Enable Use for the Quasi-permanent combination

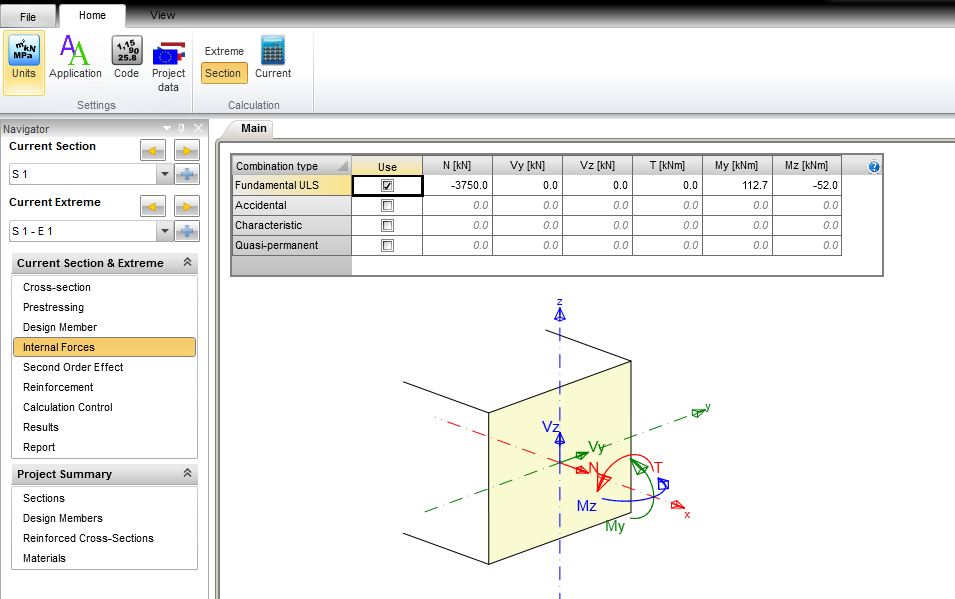[x=387, y=245]
